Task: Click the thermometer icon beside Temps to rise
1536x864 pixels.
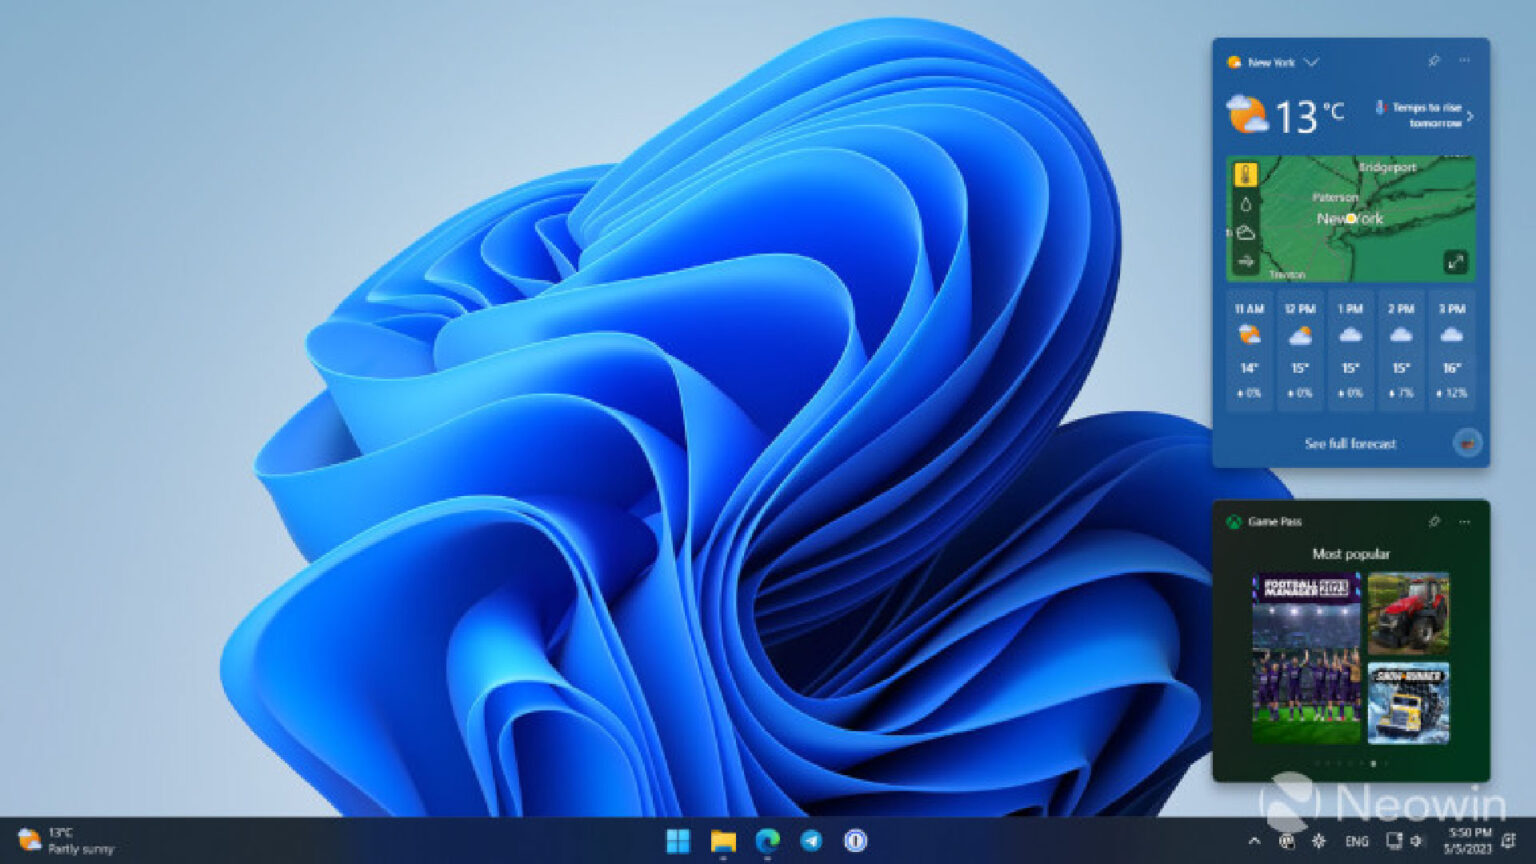Action: tap(1382, 109)
